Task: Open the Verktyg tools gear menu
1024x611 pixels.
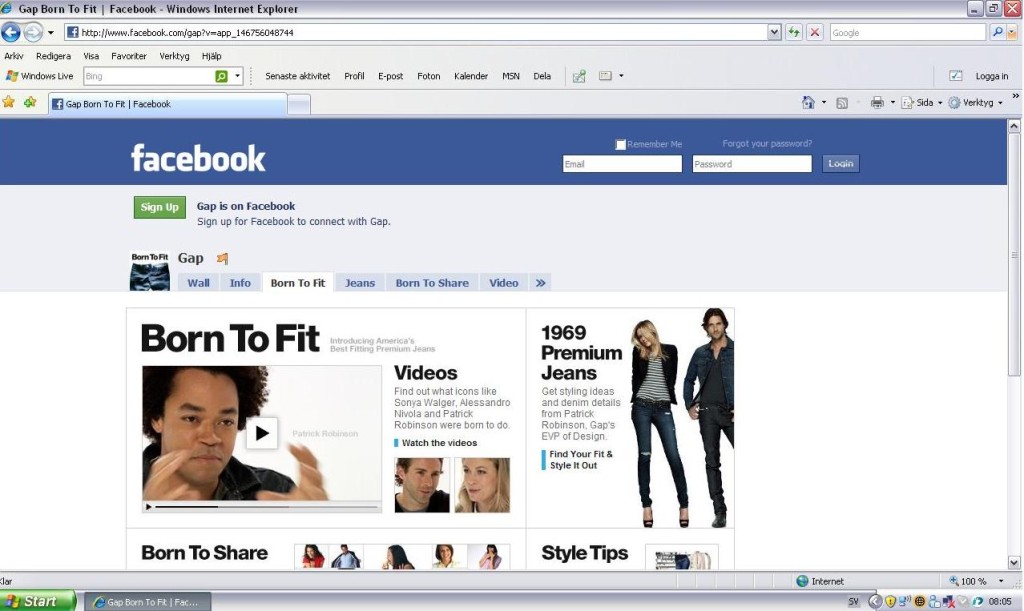Action: [x=976, y=102]
